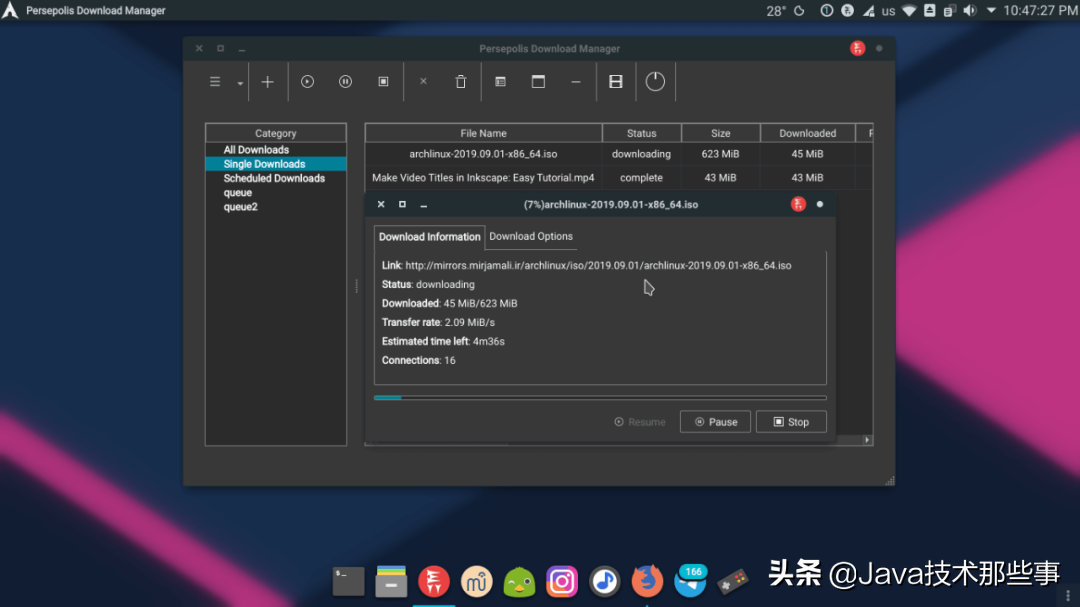Switch to the Download Information tab
The height and width of the screenshot is (607, 1080).
(429, 236)
